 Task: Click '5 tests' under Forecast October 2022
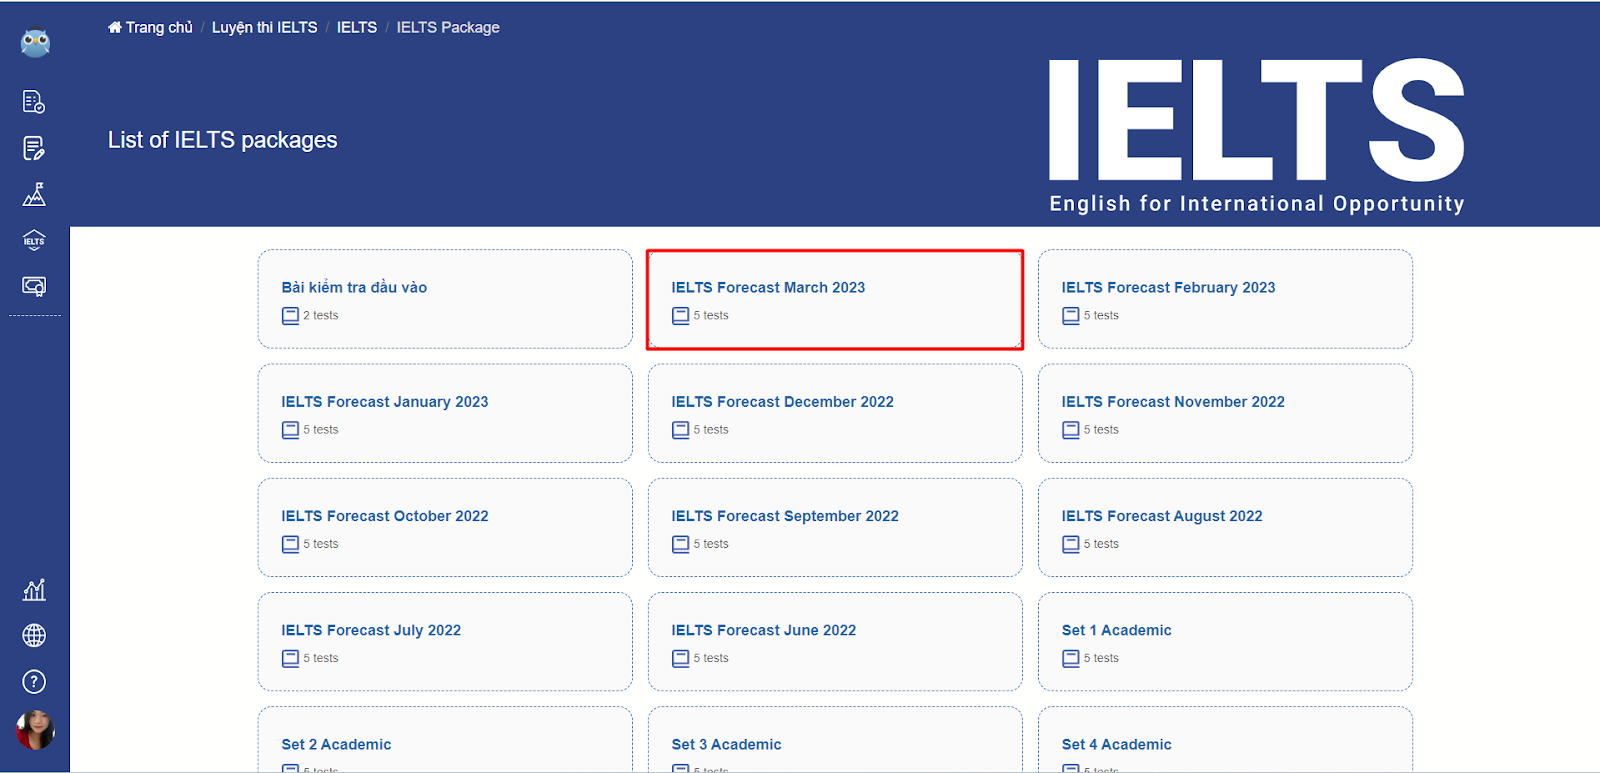[321, 543]
